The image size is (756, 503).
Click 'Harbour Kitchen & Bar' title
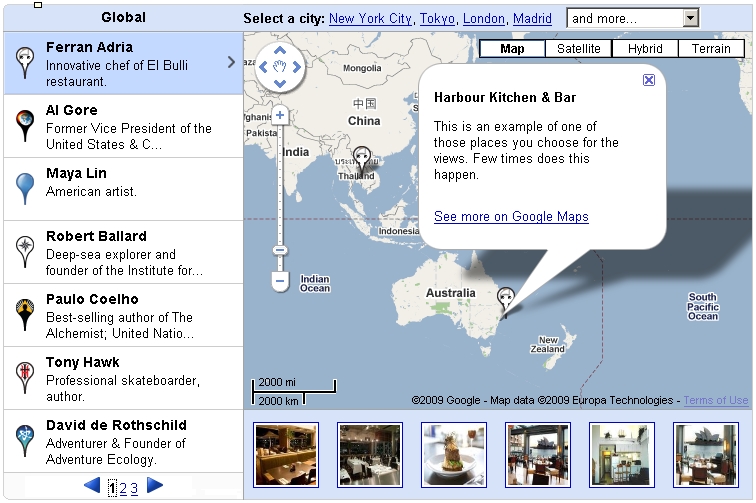505,97
